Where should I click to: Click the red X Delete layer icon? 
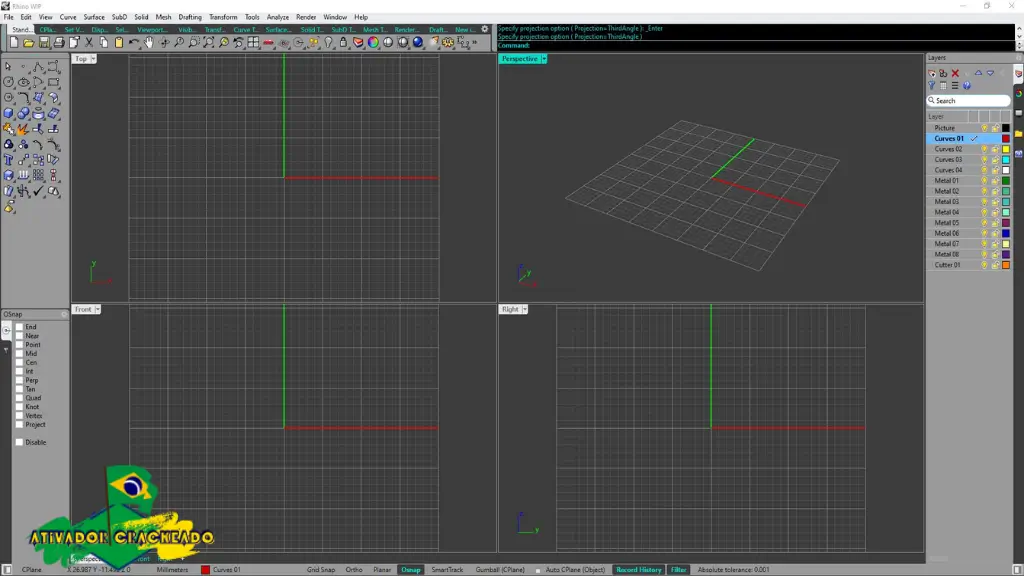955,73
